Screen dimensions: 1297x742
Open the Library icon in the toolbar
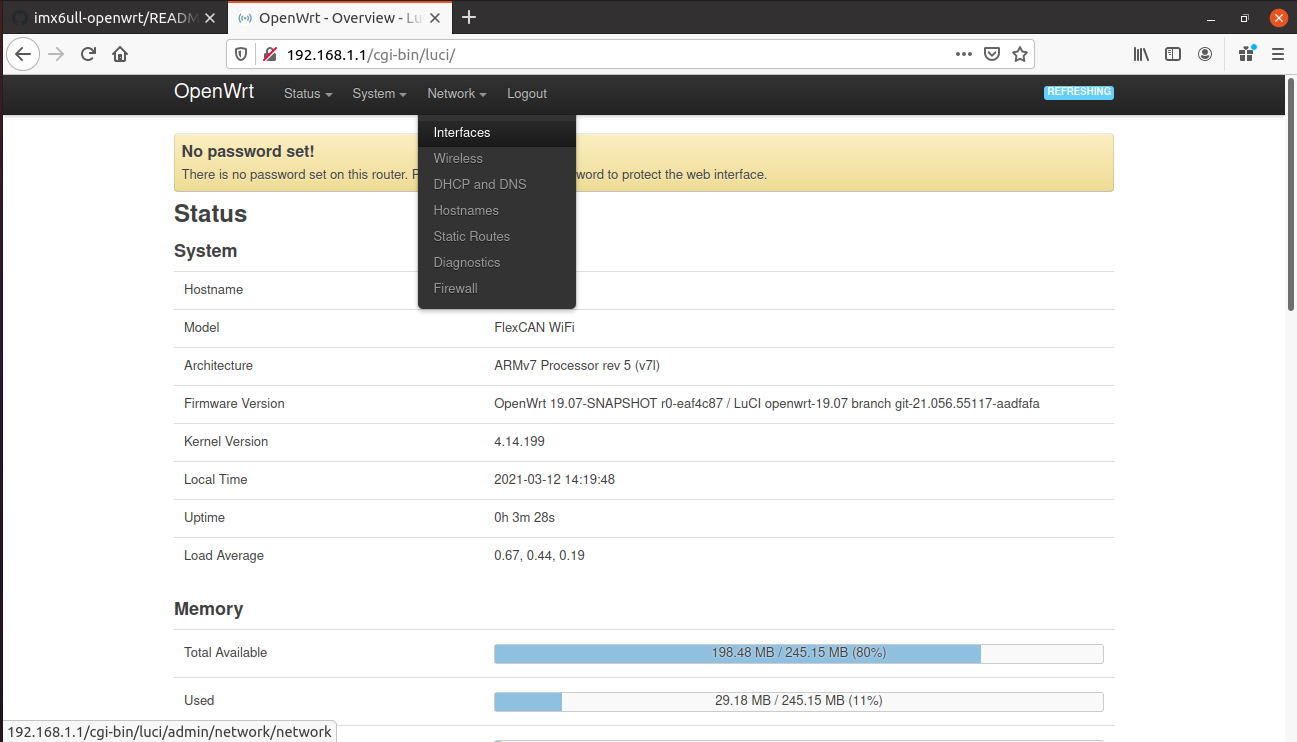[1141, 54]
